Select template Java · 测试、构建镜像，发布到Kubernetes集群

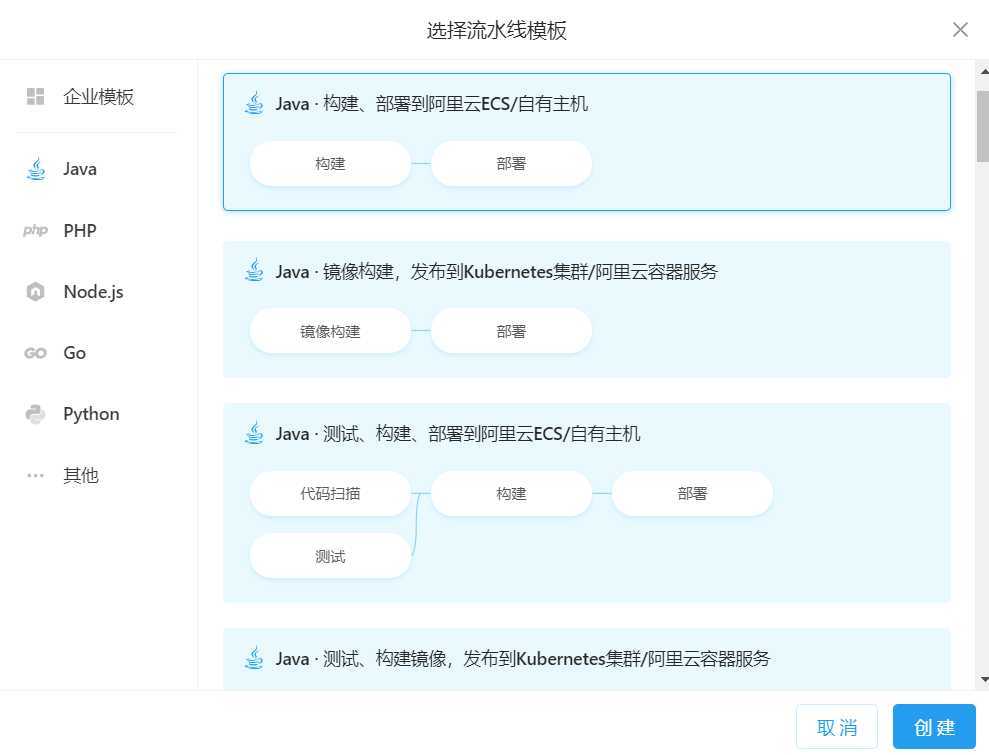click(x=587, y=659)
